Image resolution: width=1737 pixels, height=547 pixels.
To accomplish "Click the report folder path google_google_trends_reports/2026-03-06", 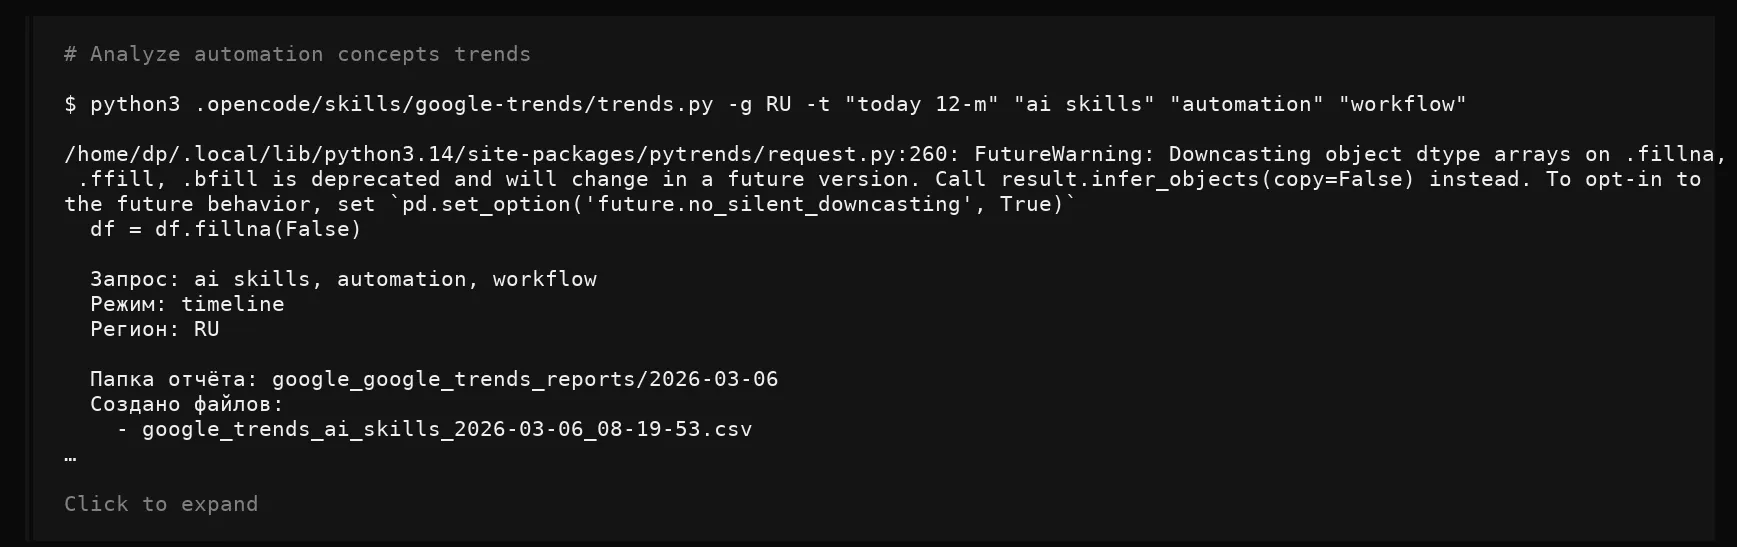I will click(525, 379).
